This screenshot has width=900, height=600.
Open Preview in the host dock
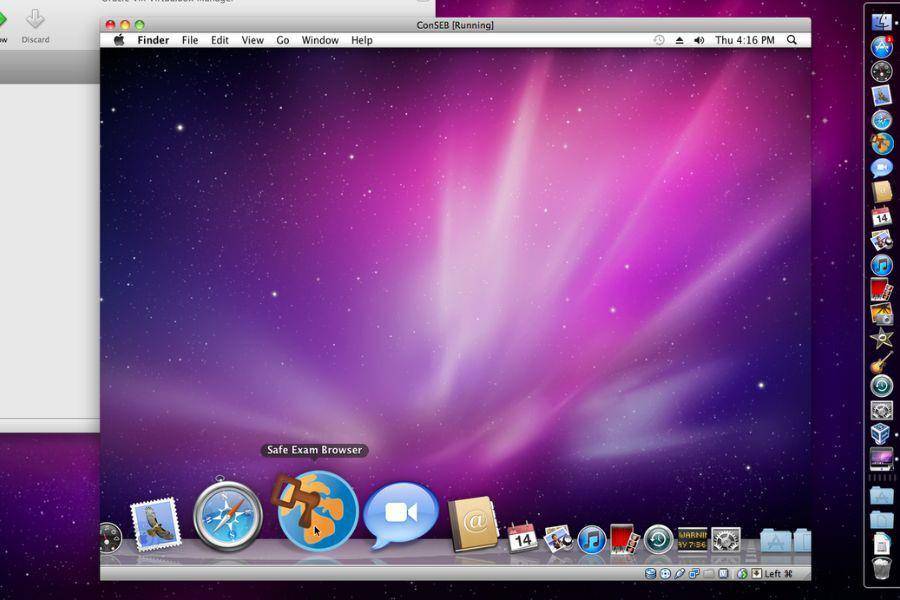(x=882, y=241)
